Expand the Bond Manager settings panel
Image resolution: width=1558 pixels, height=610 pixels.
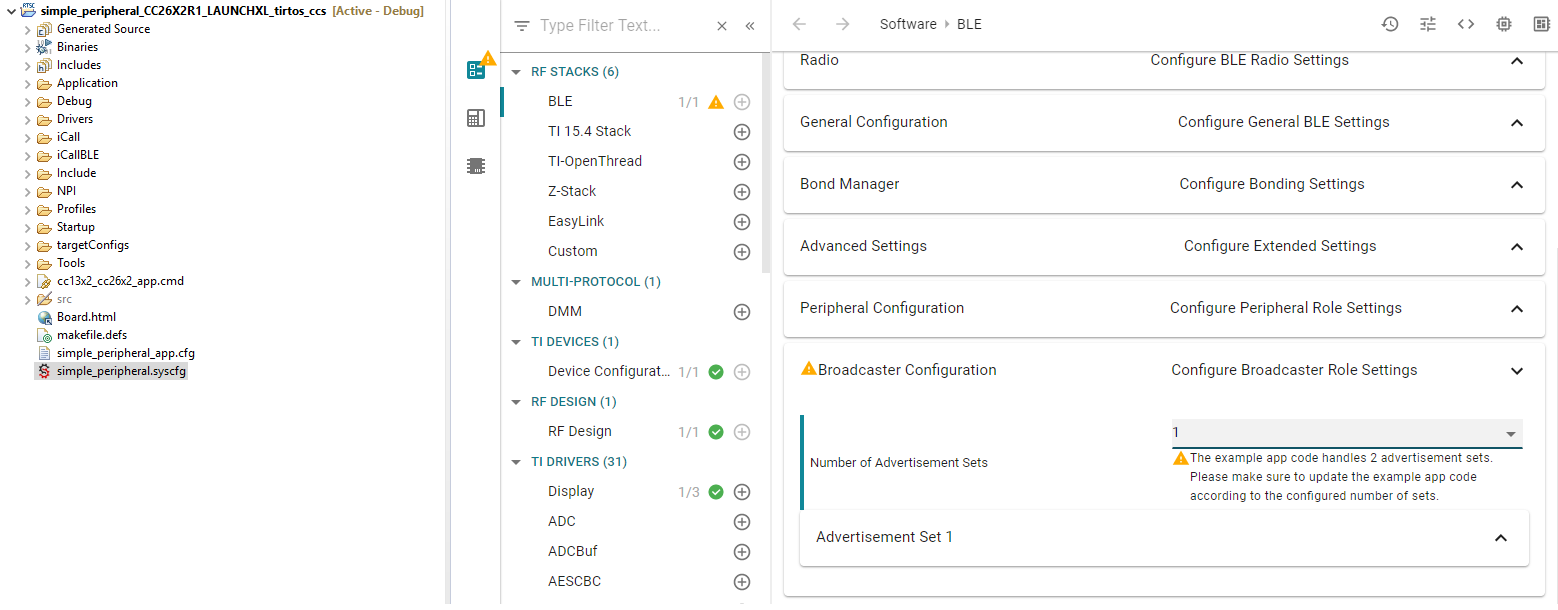click(1516, 185)
